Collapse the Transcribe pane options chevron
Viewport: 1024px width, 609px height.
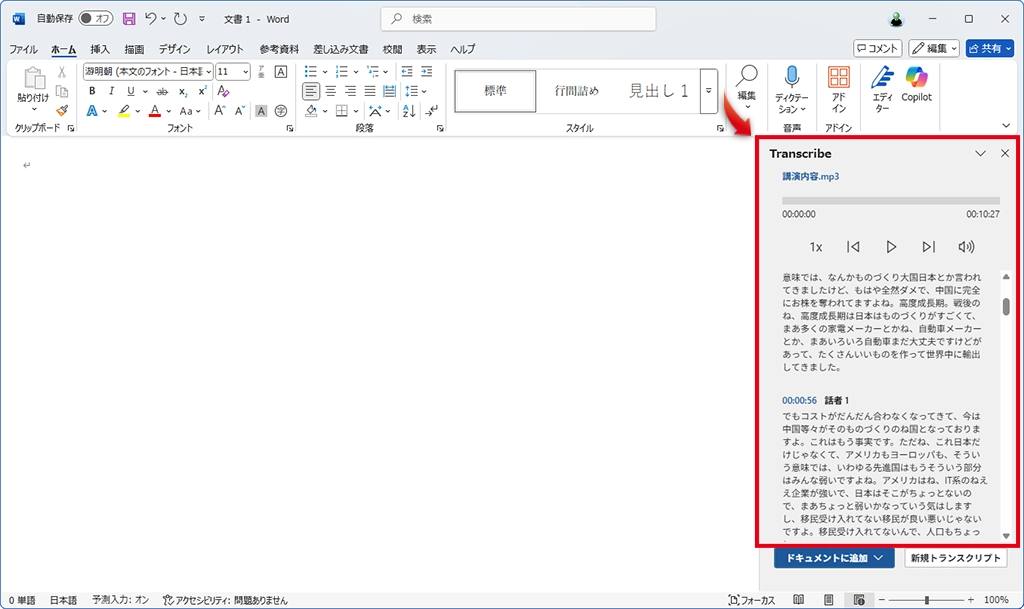coord(980,153)
